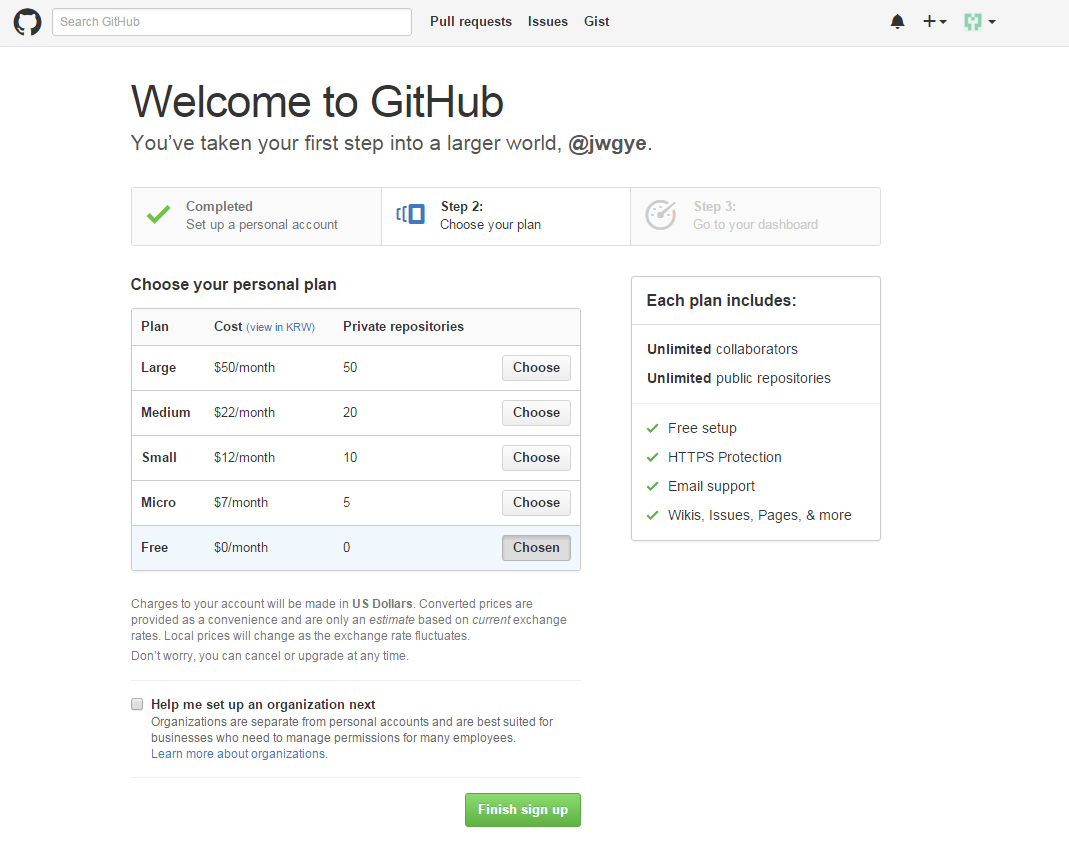This screenshot has width=1069, height=861.
Task: Click the $50/month cost cell
Action: (x=244, y=367)
